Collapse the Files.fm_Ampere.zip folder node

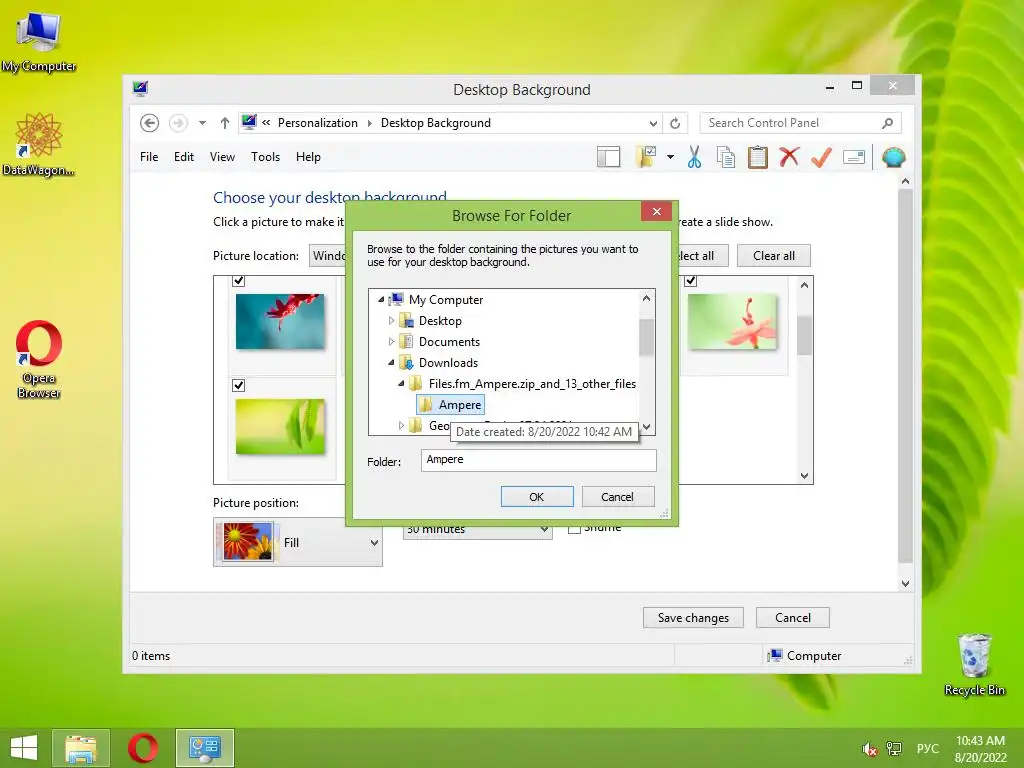point(401,383)
